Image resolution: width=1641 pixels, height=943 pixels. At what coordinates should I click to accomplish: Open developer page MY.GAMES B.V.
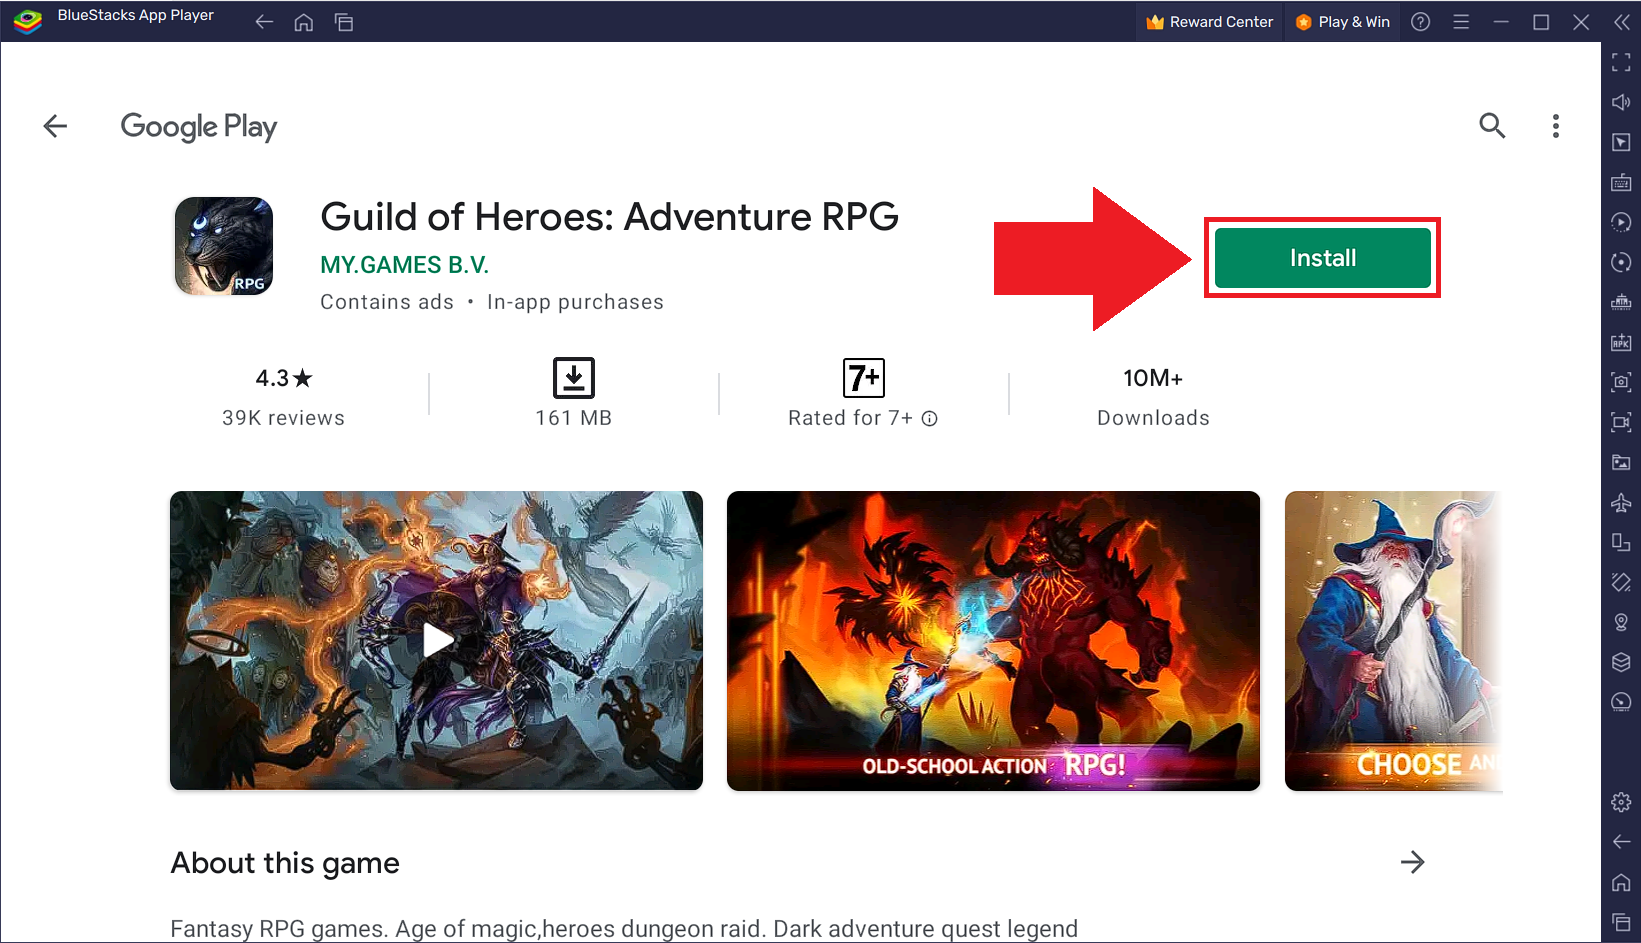(x=404, y=265)
